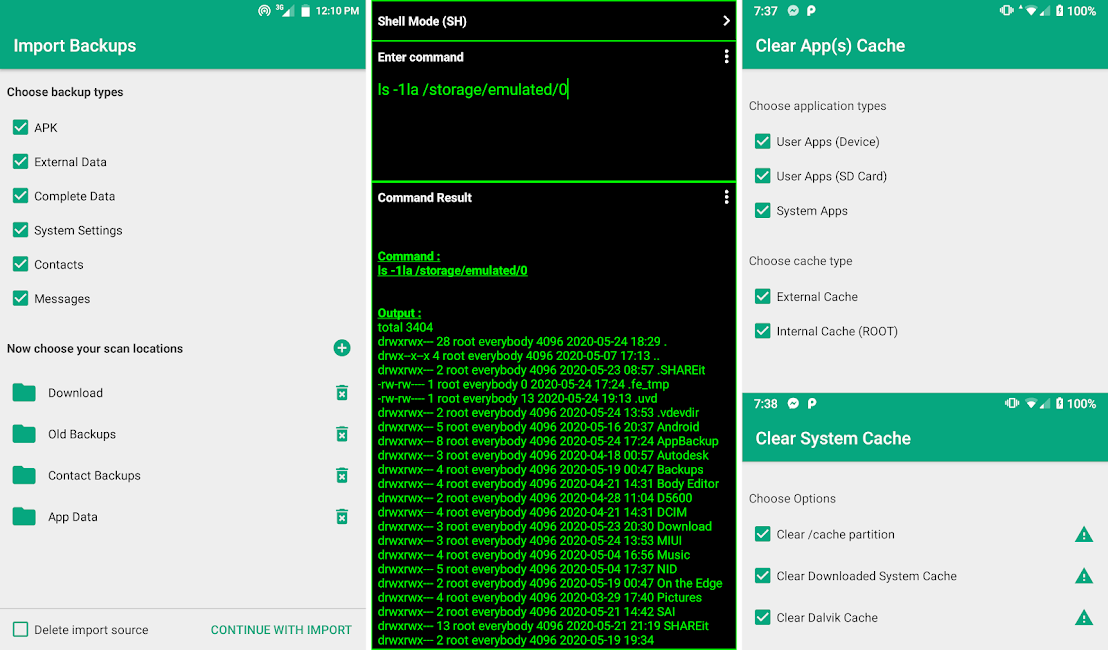Toggle Clear Dalvik Cache checkbox
1108x650 pixels.
(x=762, y=617)
